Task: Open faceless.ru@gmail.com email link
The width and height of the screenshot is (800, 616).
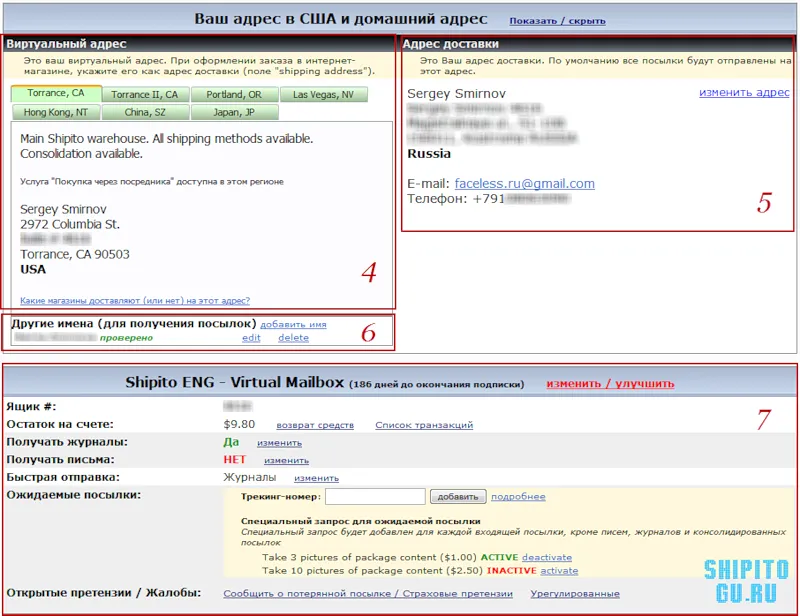Action: 524,183
